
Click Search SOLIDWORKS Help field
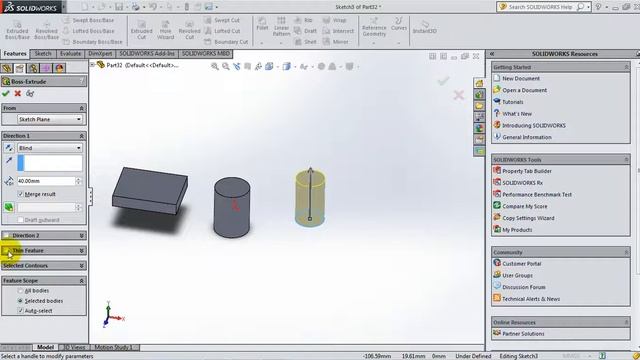[539, 7]
